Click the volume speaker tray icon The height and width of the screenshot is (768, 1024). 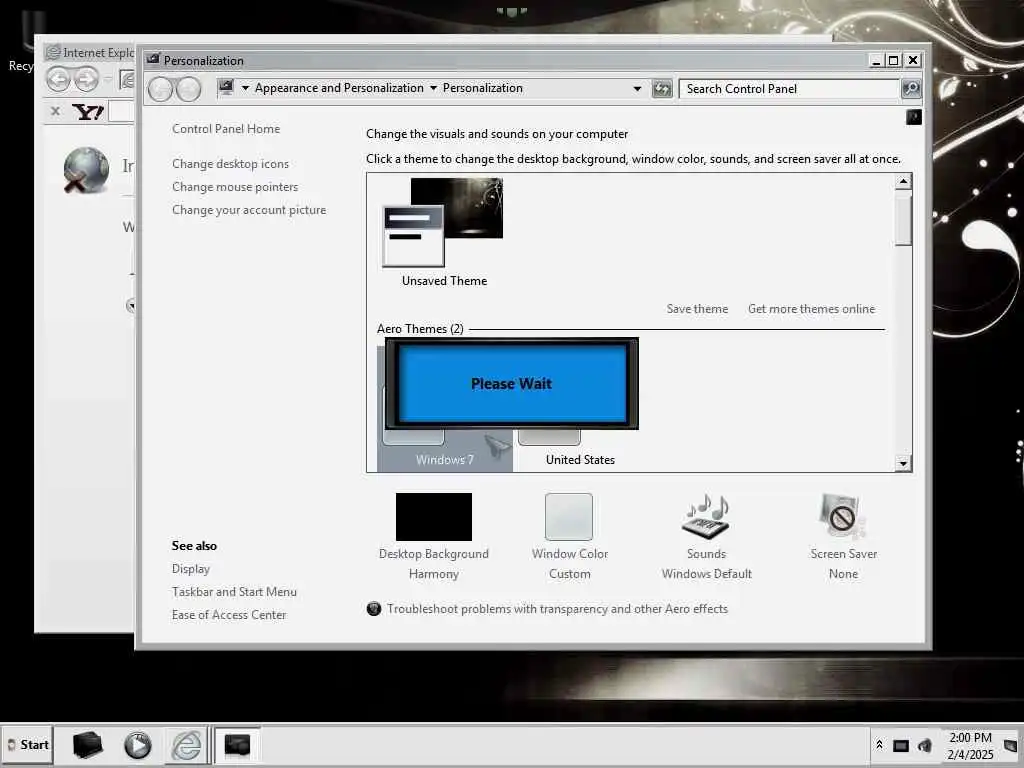(x=925, y=745)
